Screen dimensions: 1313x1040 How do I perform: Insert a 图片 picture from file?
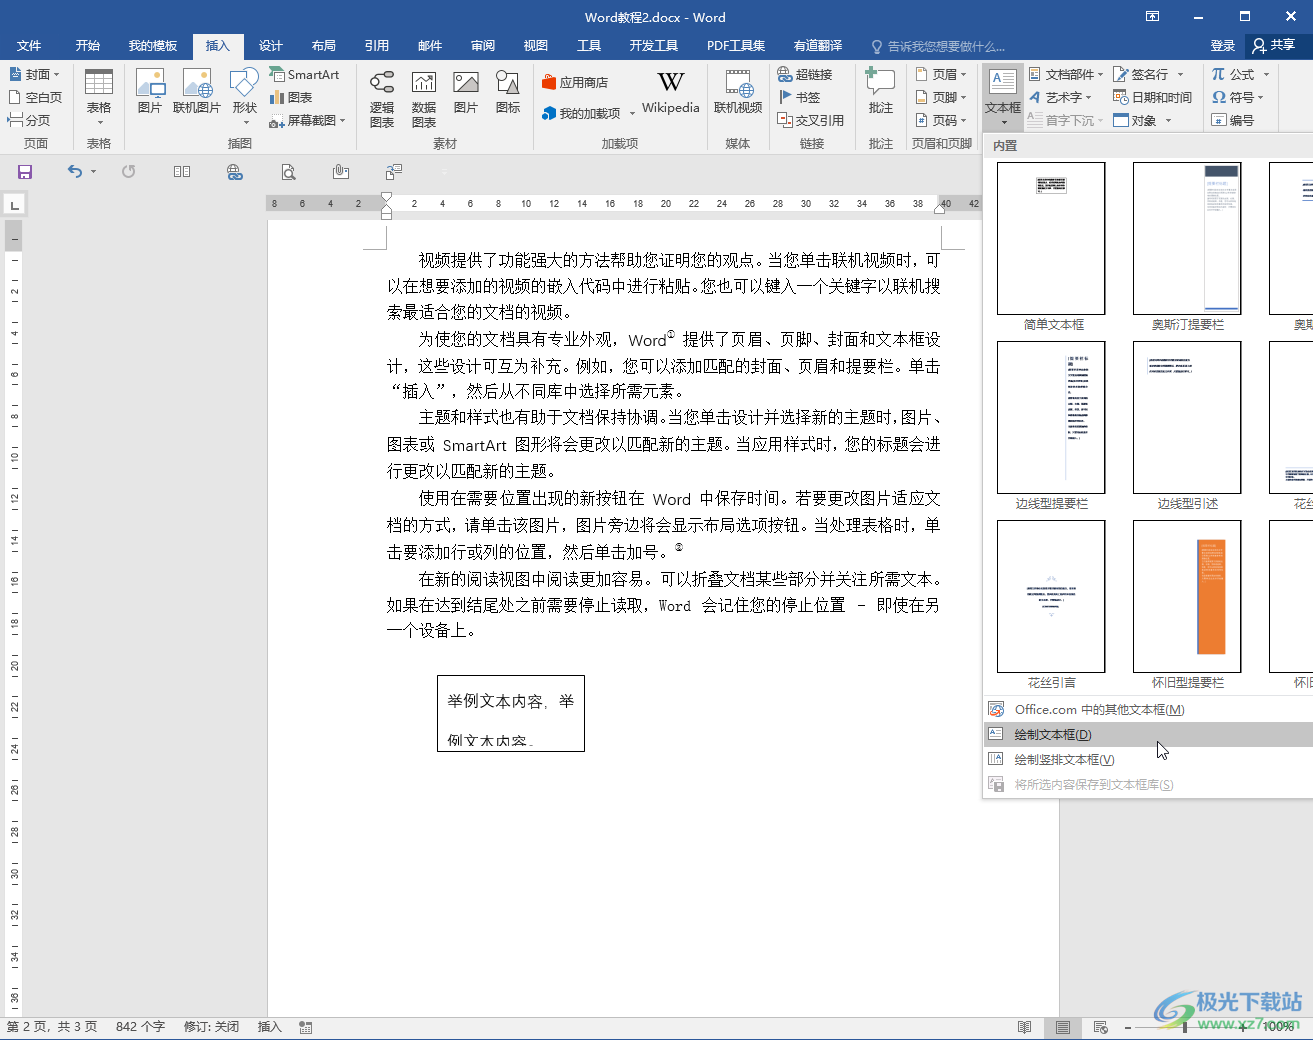150,92
